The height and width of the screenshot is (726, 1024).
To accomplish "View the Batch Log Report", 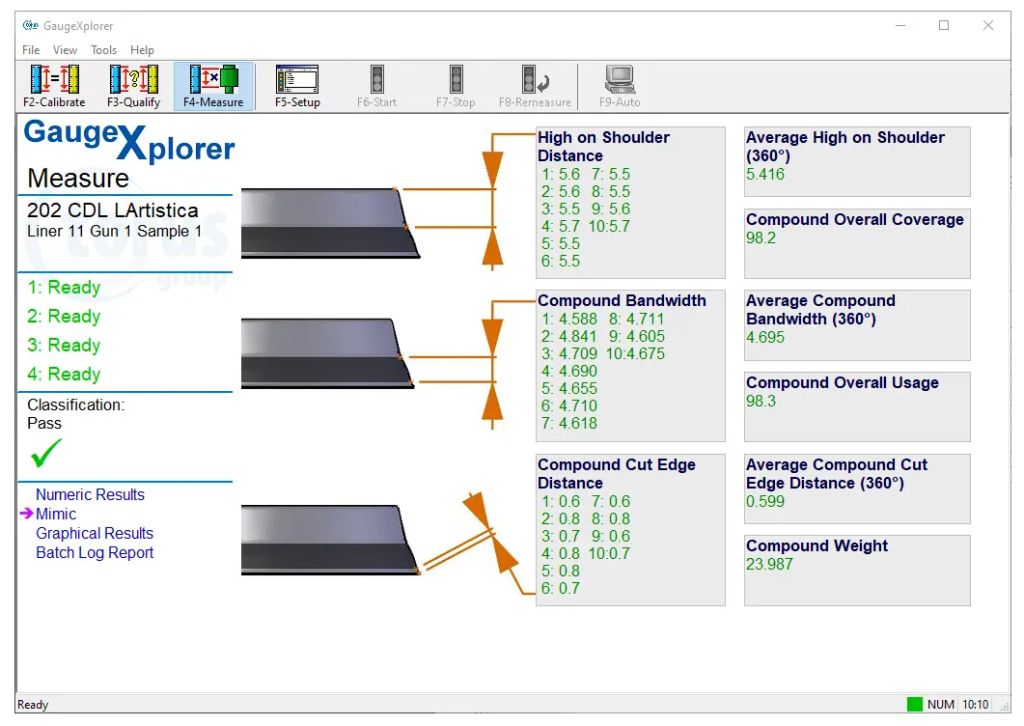I will pyautogui.click(x=95, y=552).
